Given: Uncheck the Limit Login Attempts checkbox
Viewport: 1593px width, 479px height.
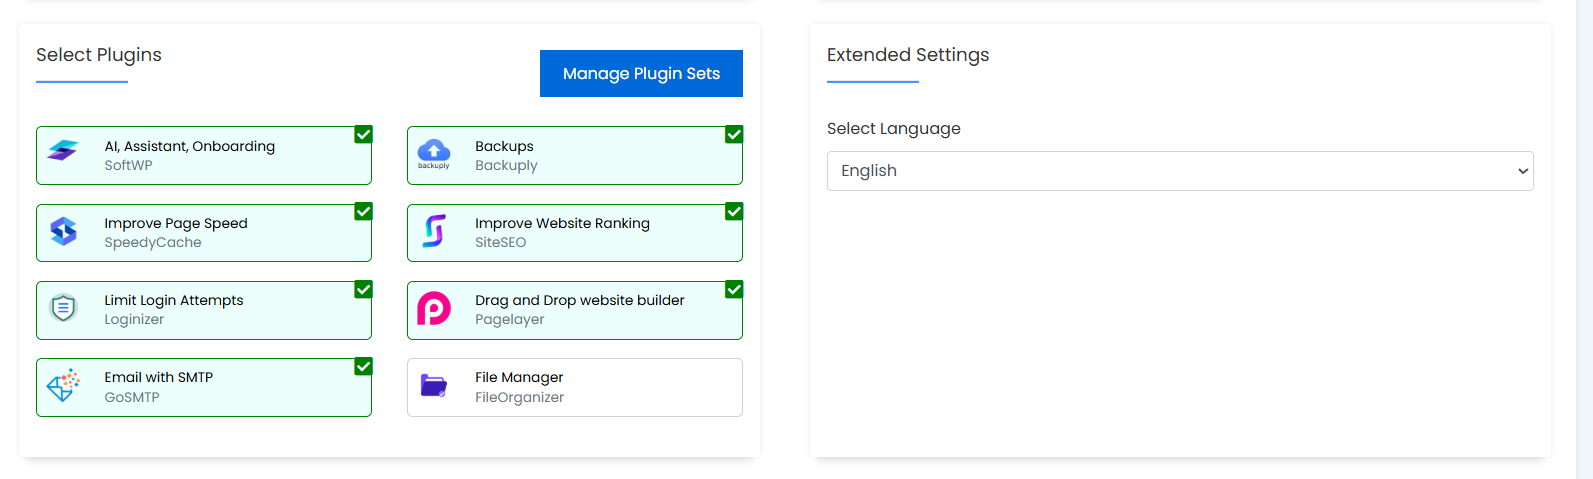Looking at the screenshot, I should pos(364,289).
